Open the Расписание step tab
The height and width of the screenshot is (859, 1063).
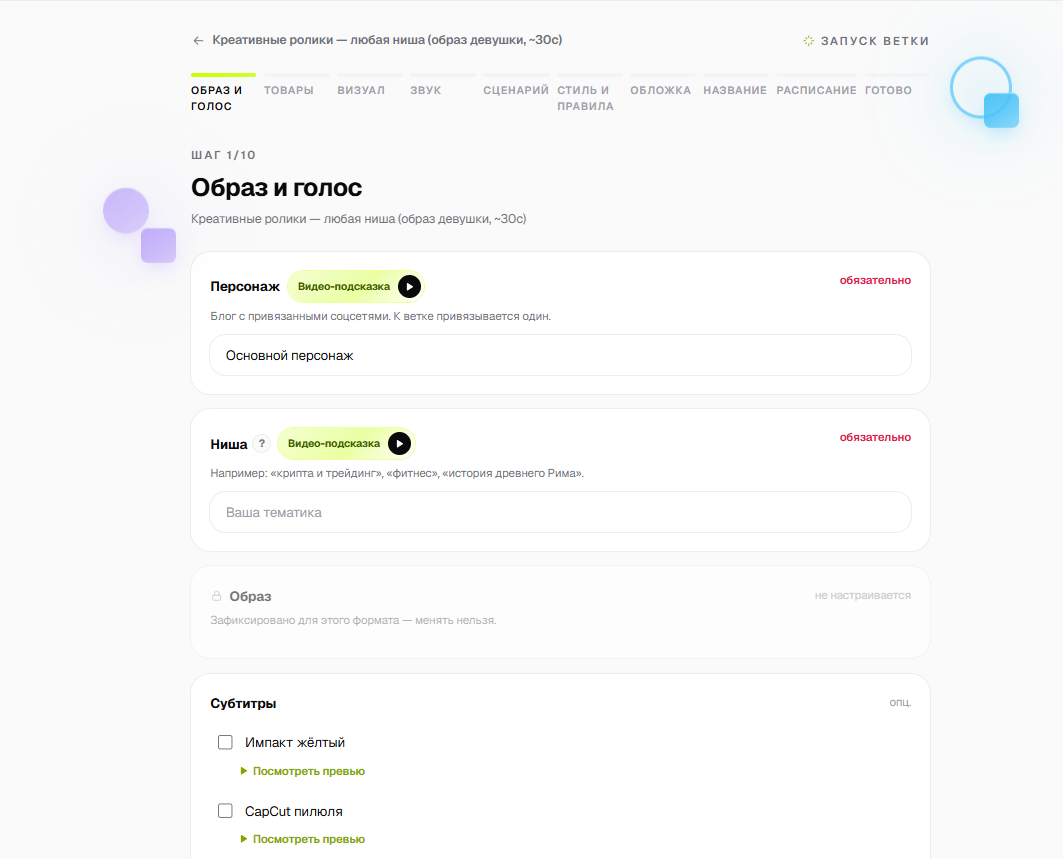click(816, 90)
